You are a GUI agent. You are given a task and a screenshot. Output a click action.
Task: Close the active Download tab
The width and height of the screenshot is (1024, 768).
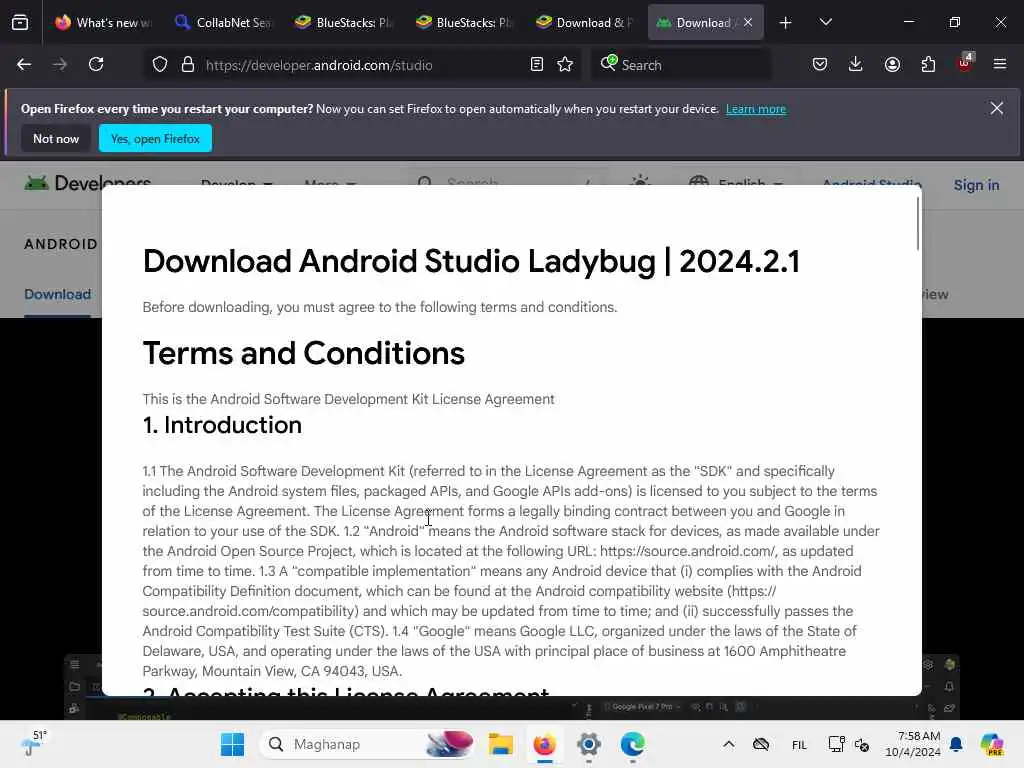[x=748, y=23]
